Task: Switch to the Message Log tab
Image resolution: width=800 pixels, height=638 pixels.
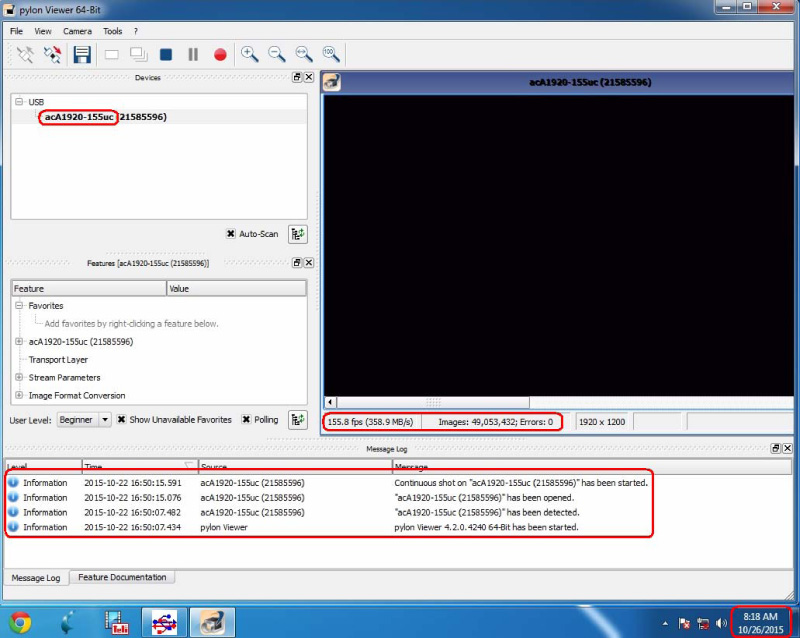Action: pyautogui.click(x=36, y=578)
